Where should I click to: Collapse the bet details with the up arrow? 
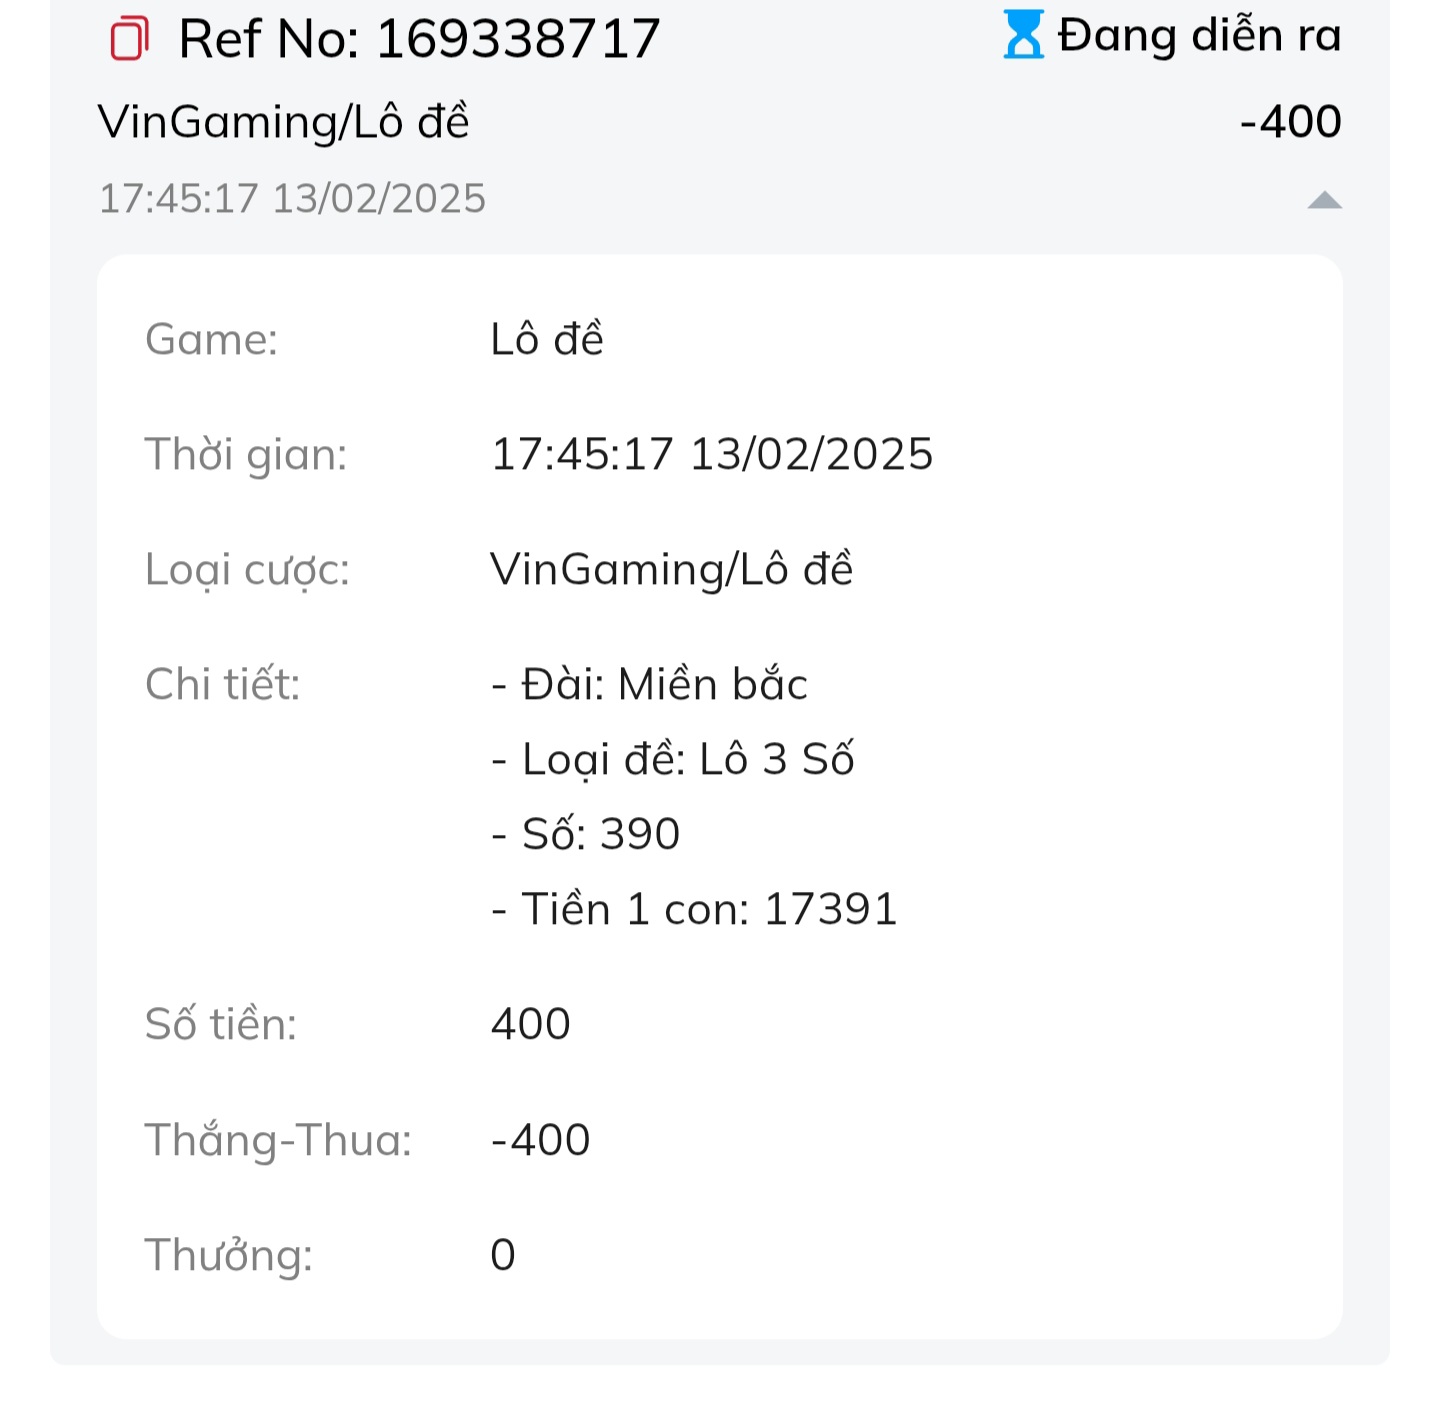[1324, 200]
